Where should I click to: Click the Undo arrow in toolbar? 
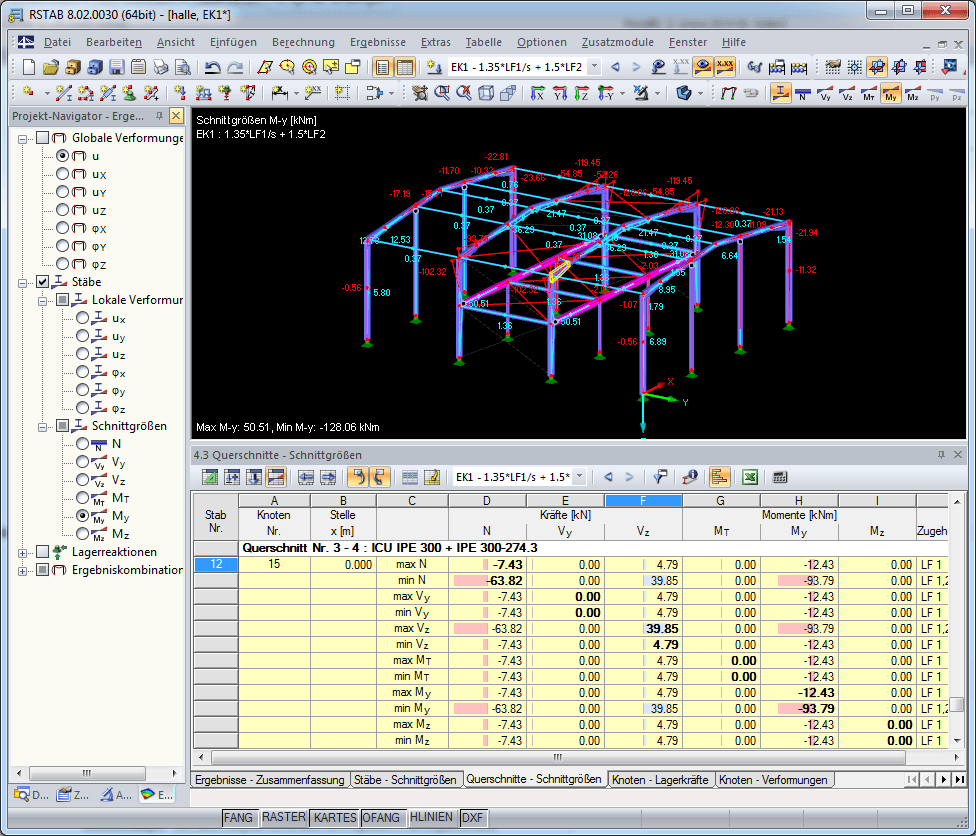pyautogui.click(x=212, y=68)
